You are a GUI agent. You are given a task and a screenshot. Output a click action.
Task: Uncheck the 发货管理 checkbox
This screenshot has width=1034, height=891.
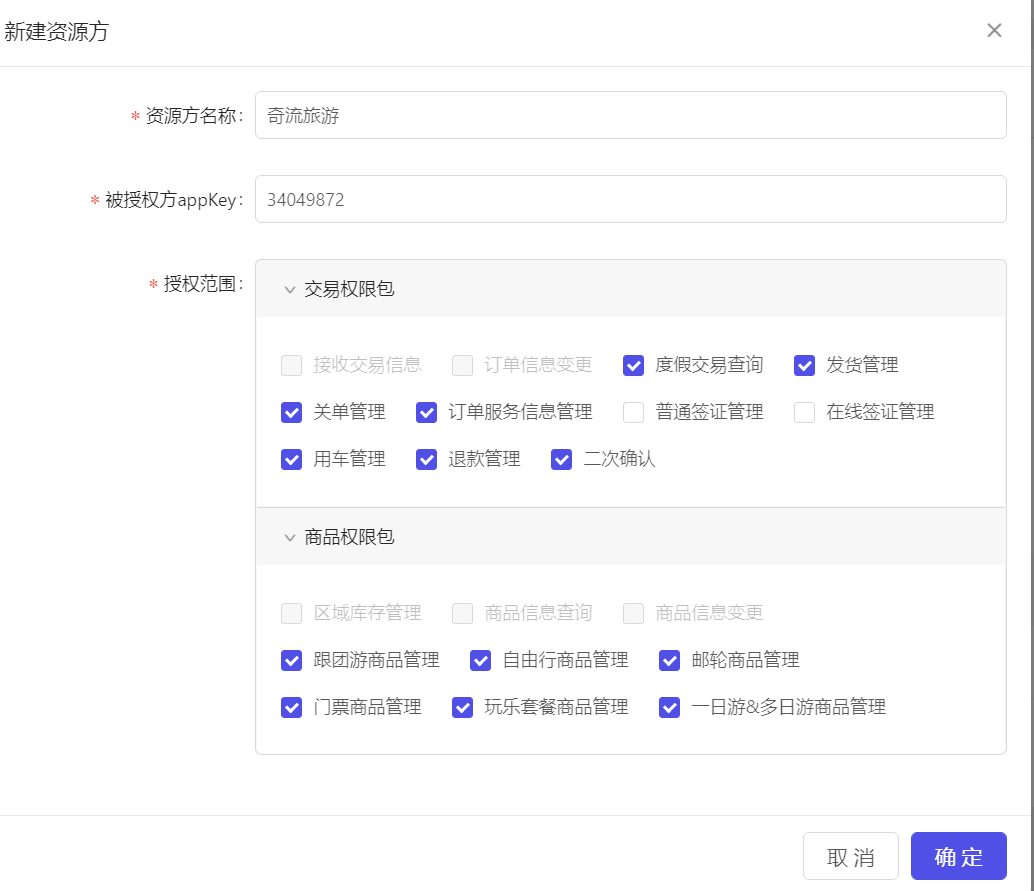(805, 365)
